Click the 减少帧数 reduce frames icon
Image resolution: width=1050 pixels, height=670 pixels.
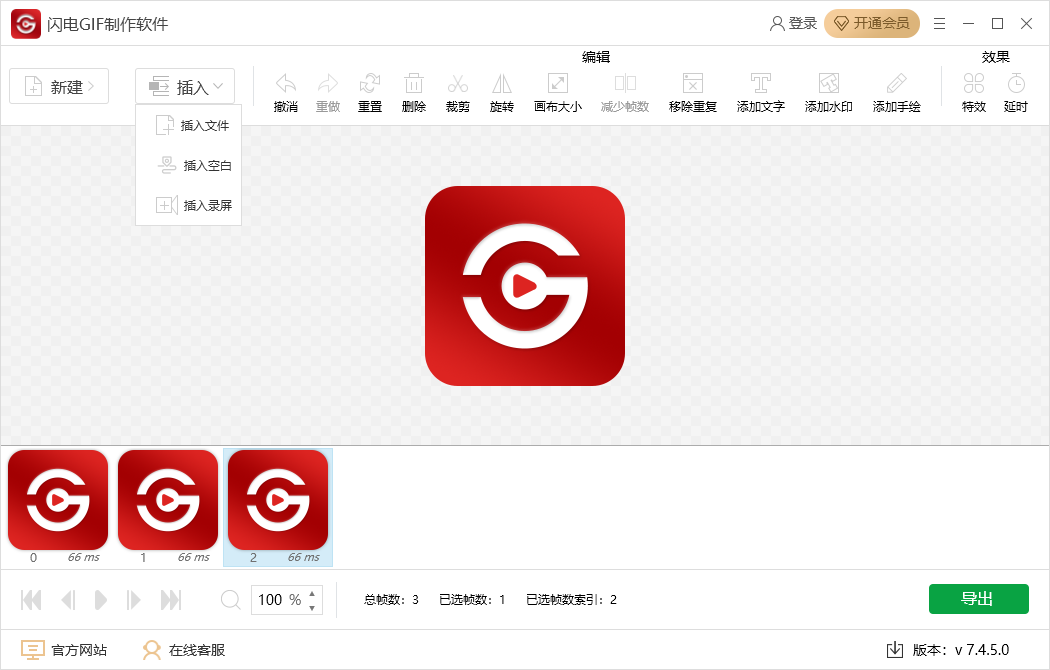point(625,84)
